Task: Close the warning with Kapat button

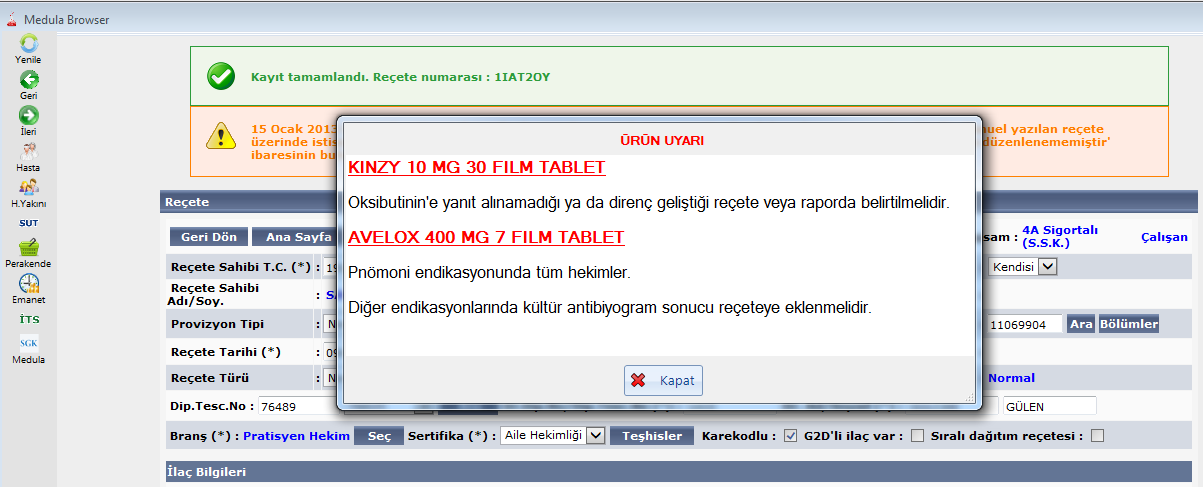Action: (x=664, y=381)
